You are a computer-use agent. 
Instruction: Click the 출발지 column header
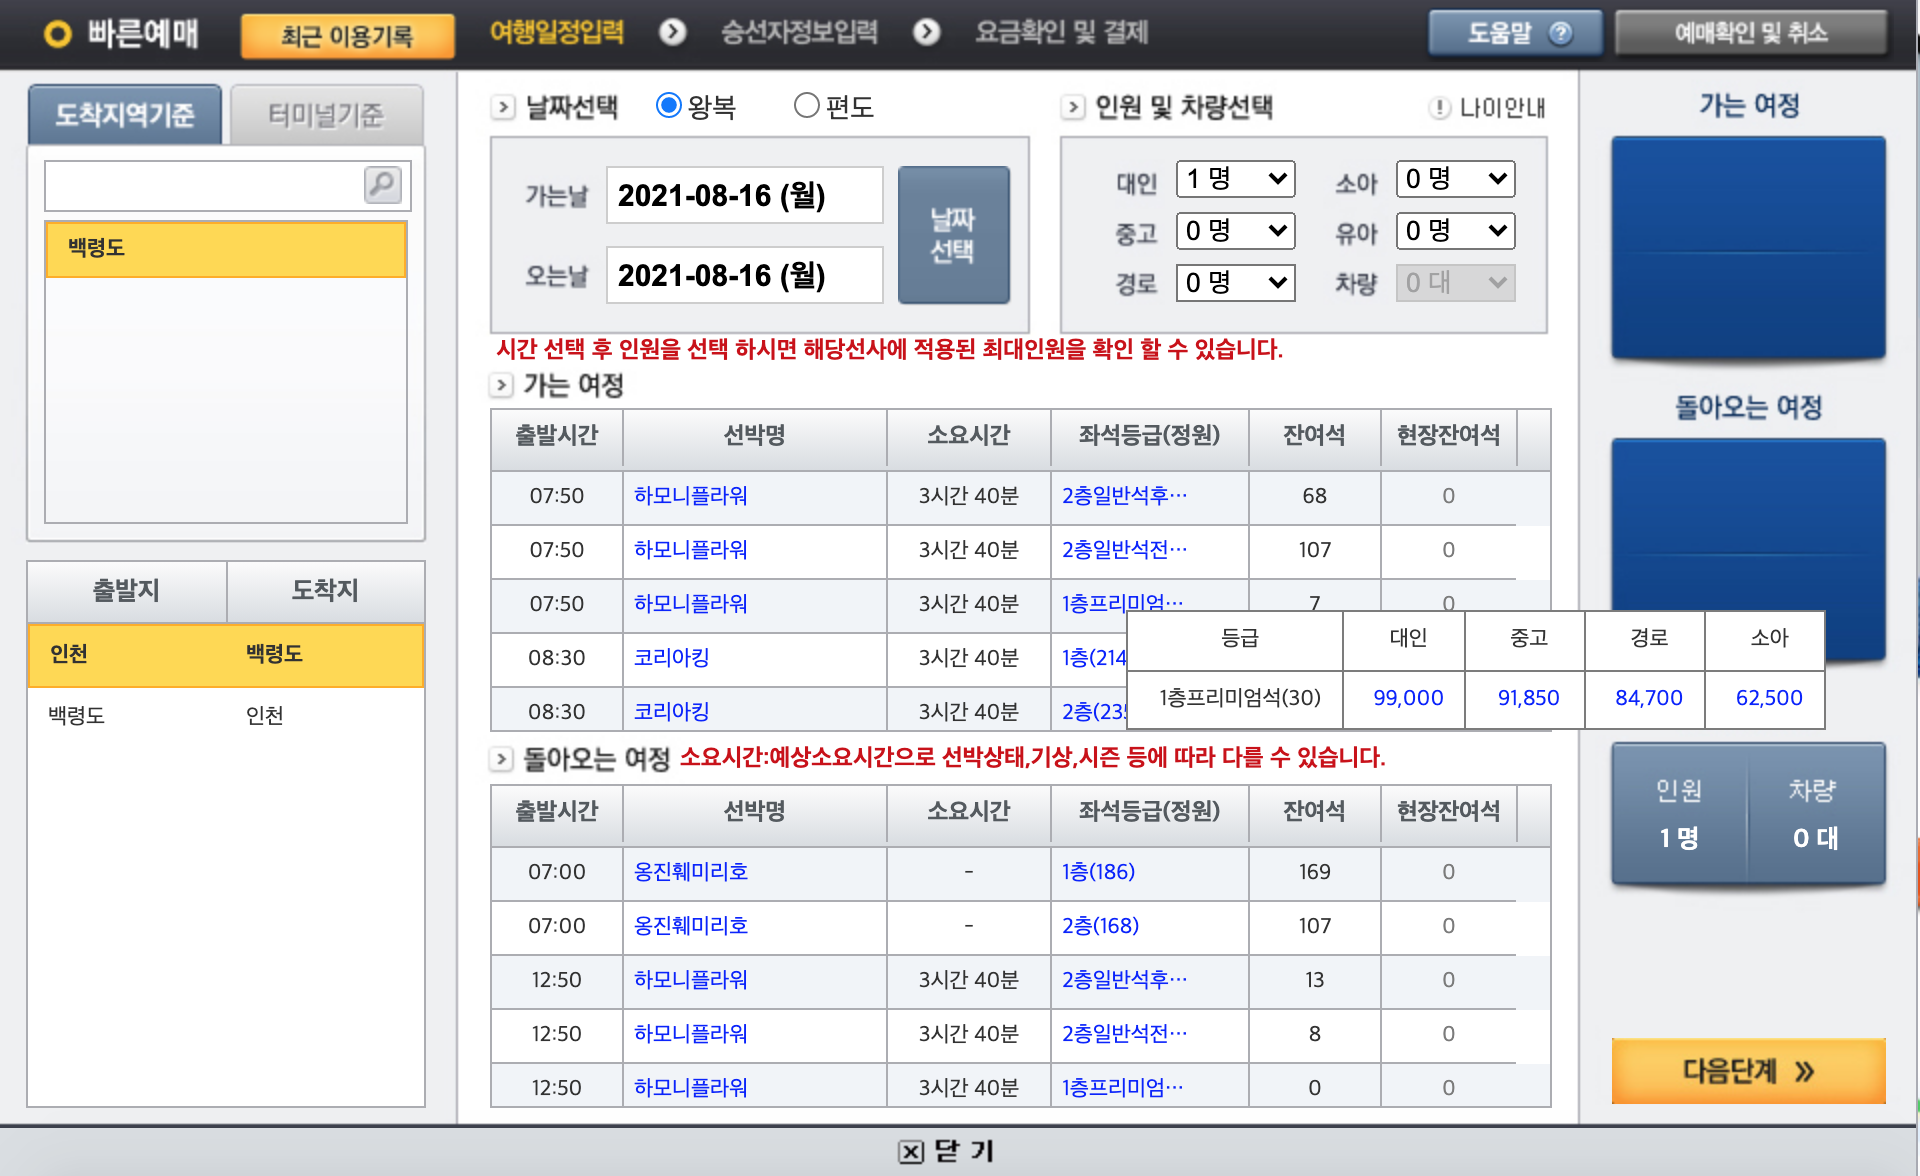click(x=127, y=591)
